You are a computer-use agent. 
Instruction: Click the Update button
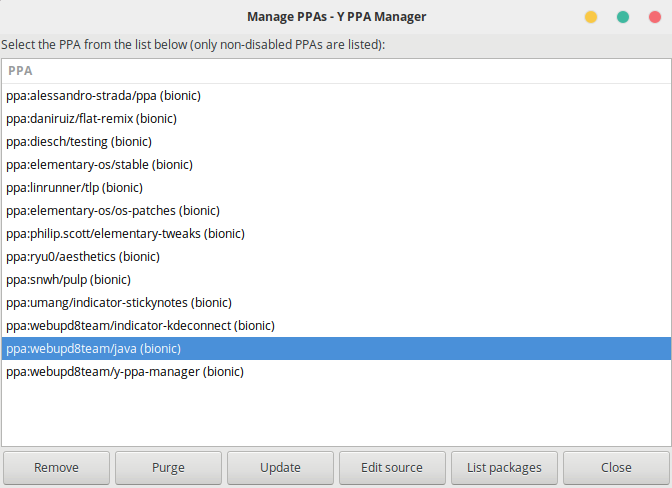280,467
